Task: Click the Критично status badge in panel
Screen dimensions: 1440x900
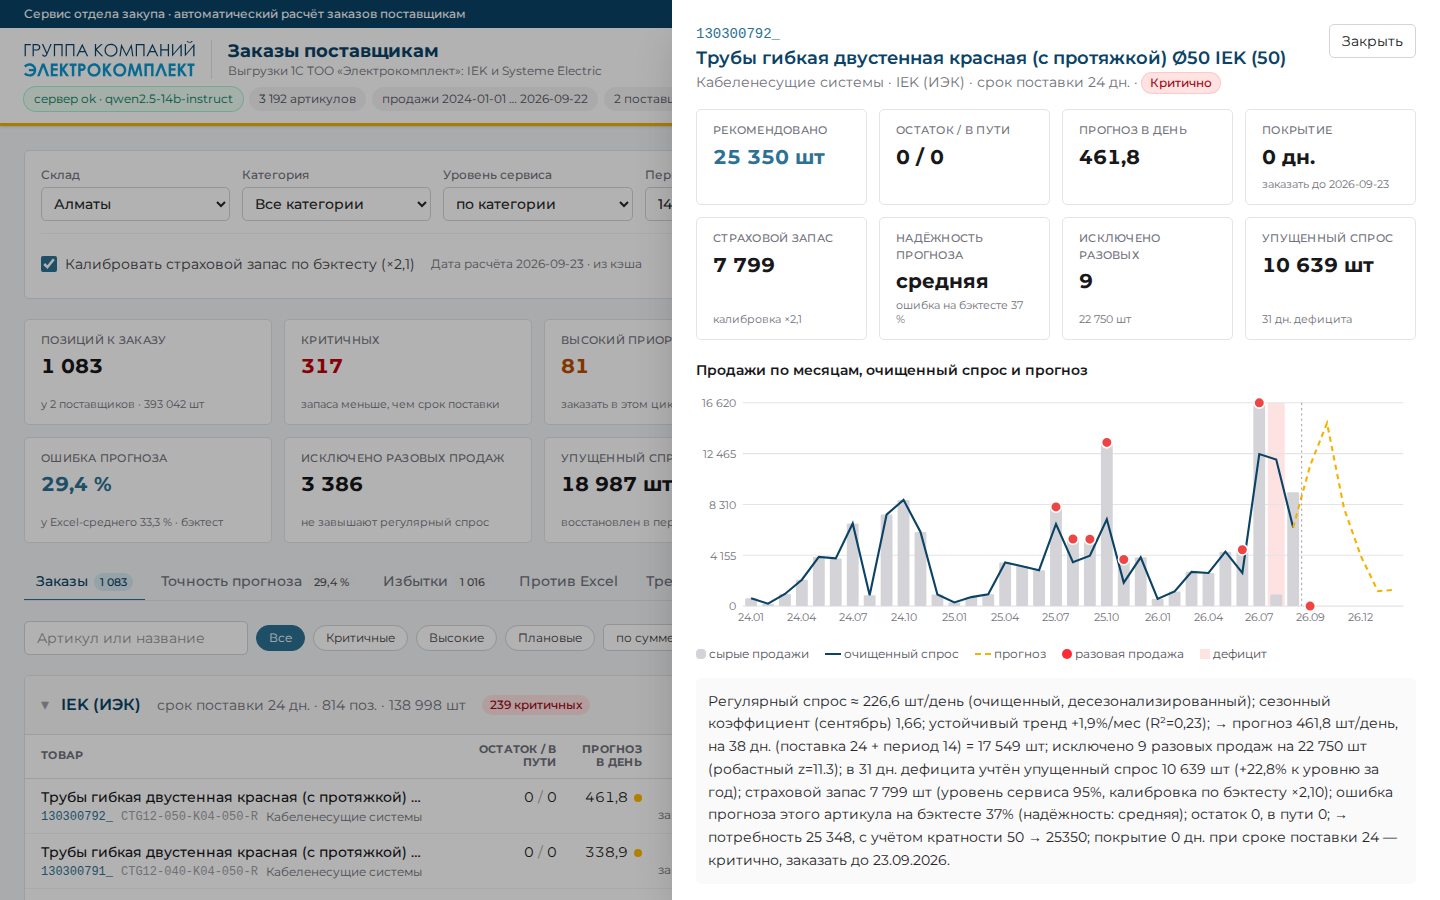Action: point(1180,83)
